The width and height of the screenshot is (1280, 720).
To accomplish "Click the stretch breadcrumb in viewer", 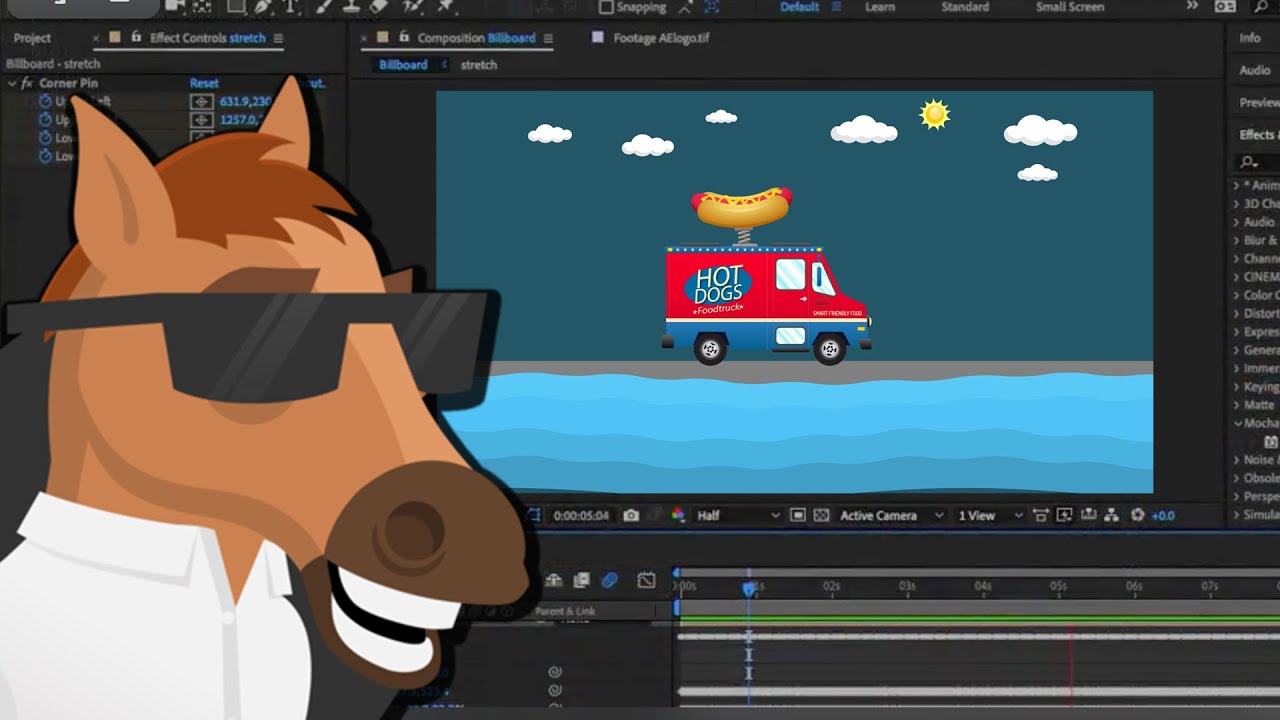I will (479, 65).
